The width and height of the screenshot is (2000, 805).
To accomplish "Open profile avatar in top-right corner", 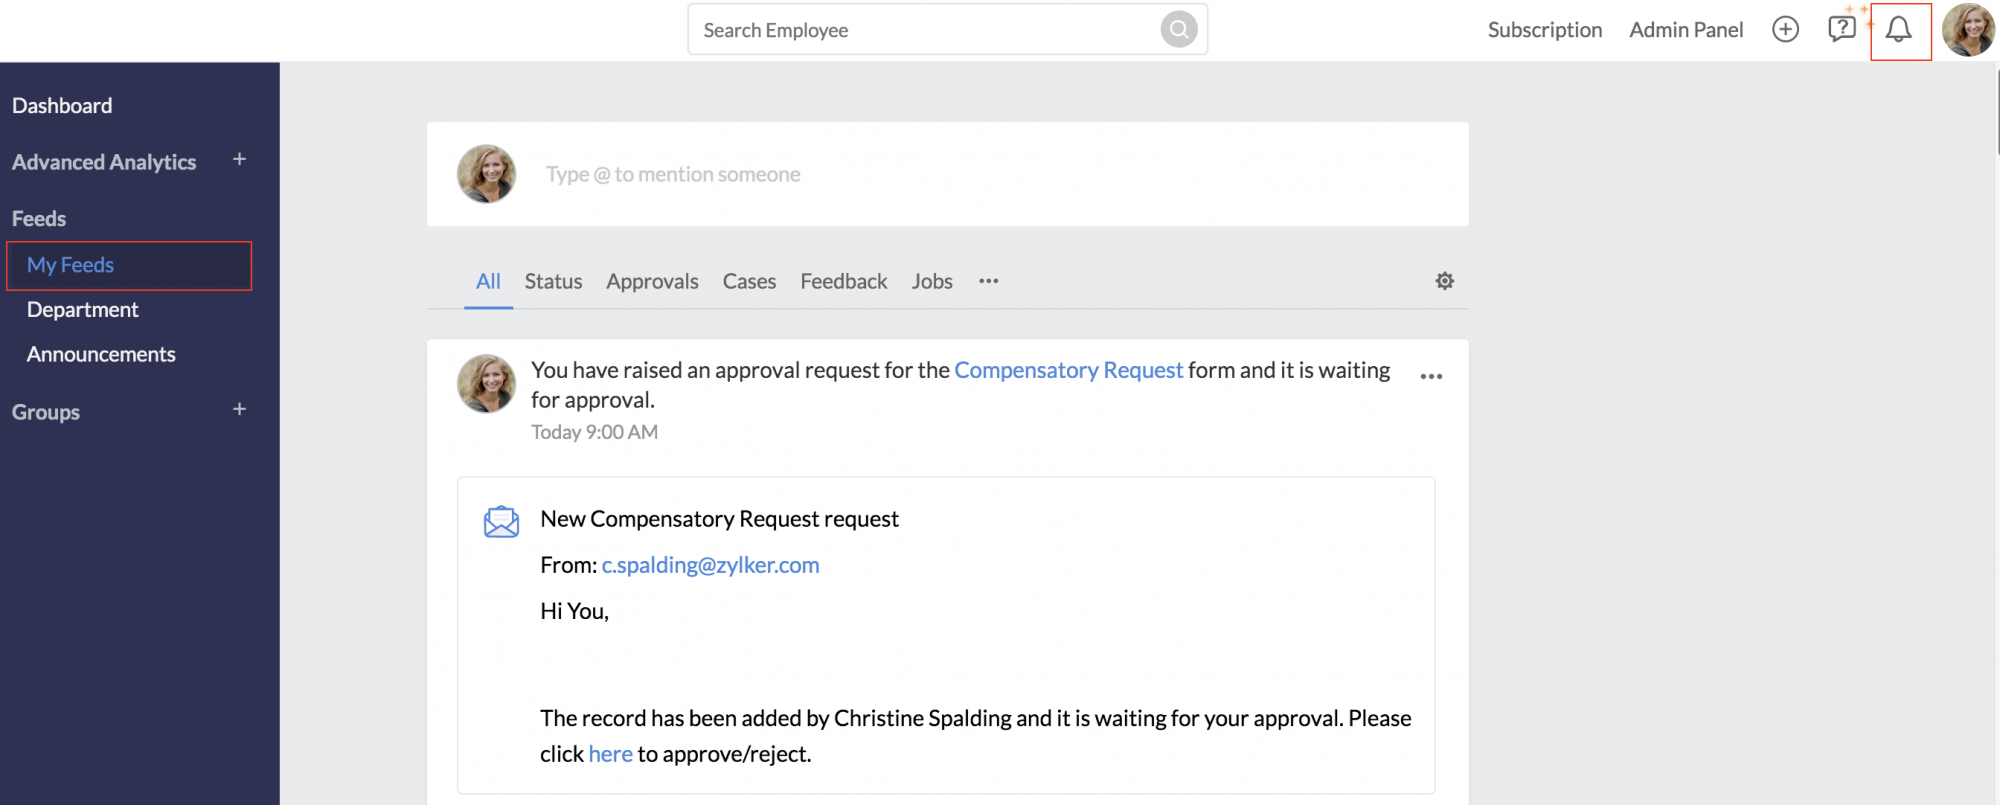I will 1968,30.
